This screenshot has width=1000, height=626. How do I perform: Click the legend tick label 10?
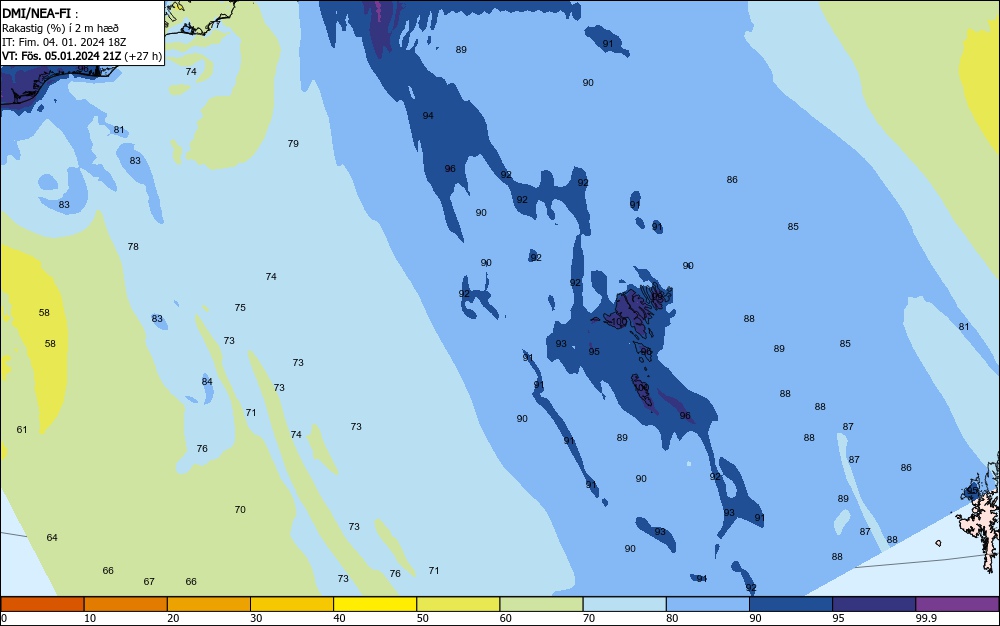(x=90, y=618)
